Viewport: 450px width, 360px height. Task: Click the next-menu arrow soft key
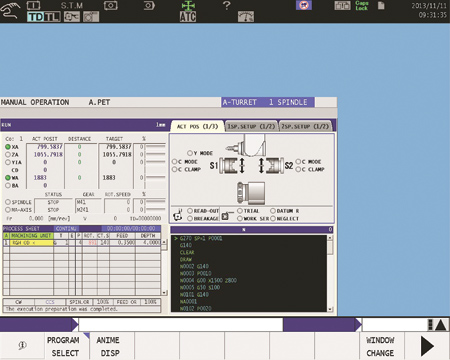427,346
